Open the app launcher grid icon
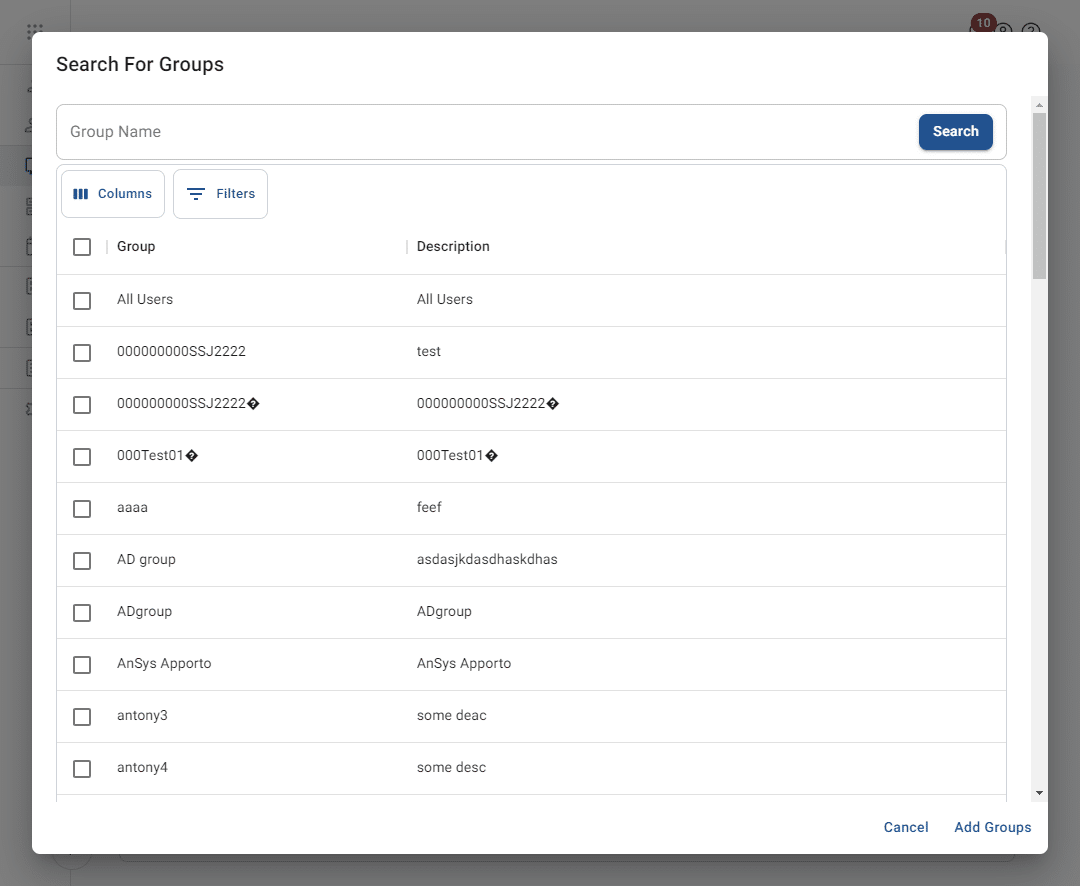This screenshot has height=886, width=1080. click(33, 26)
